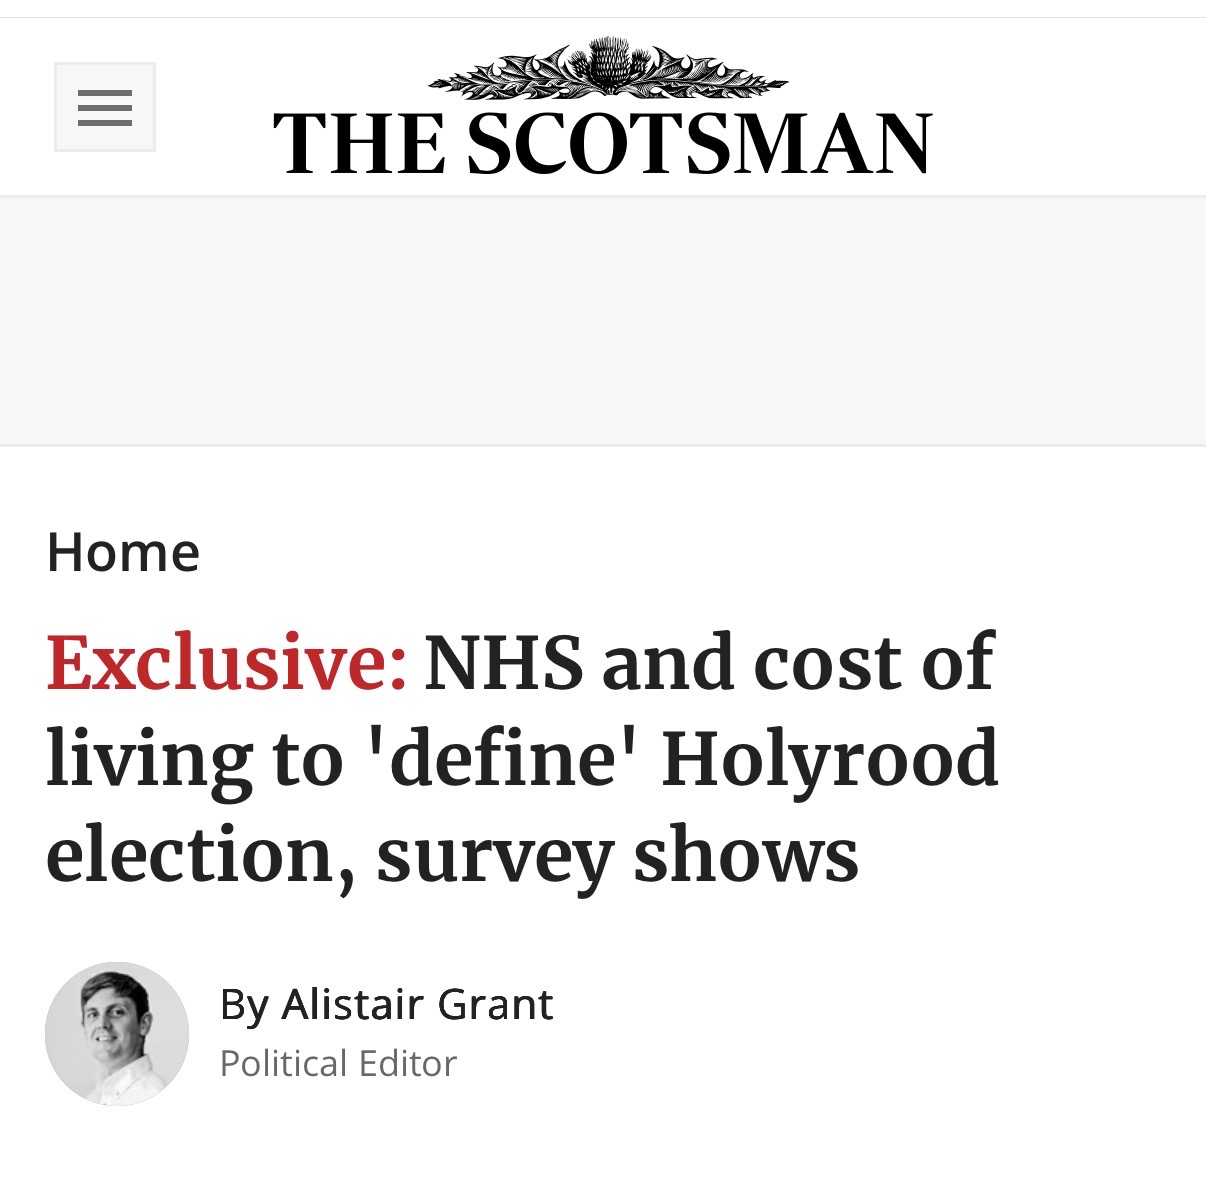This screenshot has width=1206, height=1177.
Task: Click "Holyrood" in the headline
Action: pyautogui.click(x=830, y=760)
